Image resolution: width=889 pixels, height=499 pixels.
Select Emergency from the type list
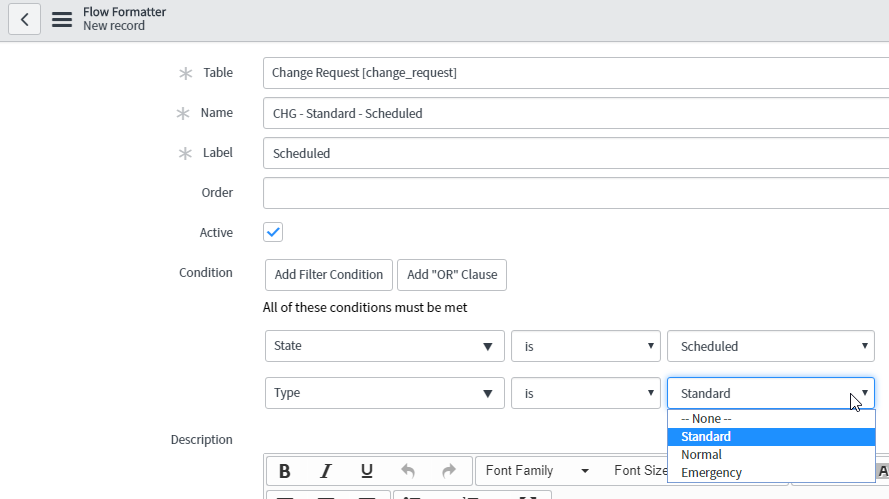(711, 472)
